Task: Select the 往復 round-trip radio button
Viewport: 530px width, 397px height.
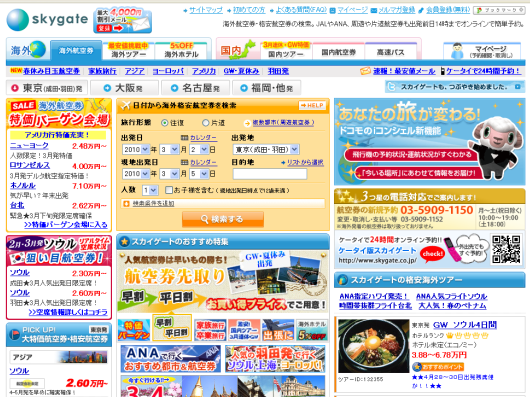Action: pyautogui.click(x=165, y=123)
